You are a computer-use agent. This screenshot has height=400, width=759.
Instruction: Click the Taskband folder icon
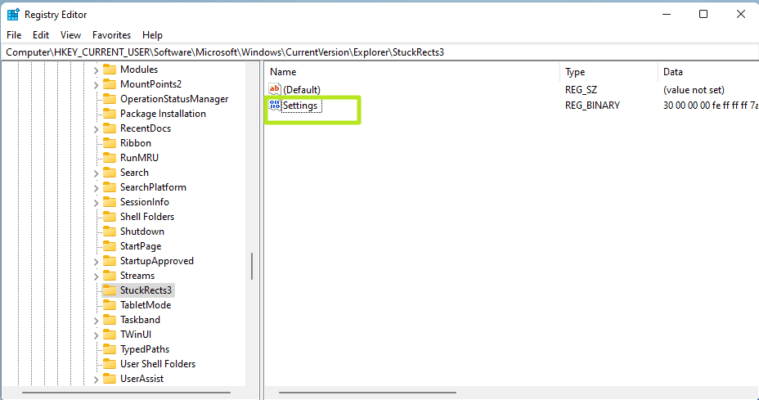110,320
